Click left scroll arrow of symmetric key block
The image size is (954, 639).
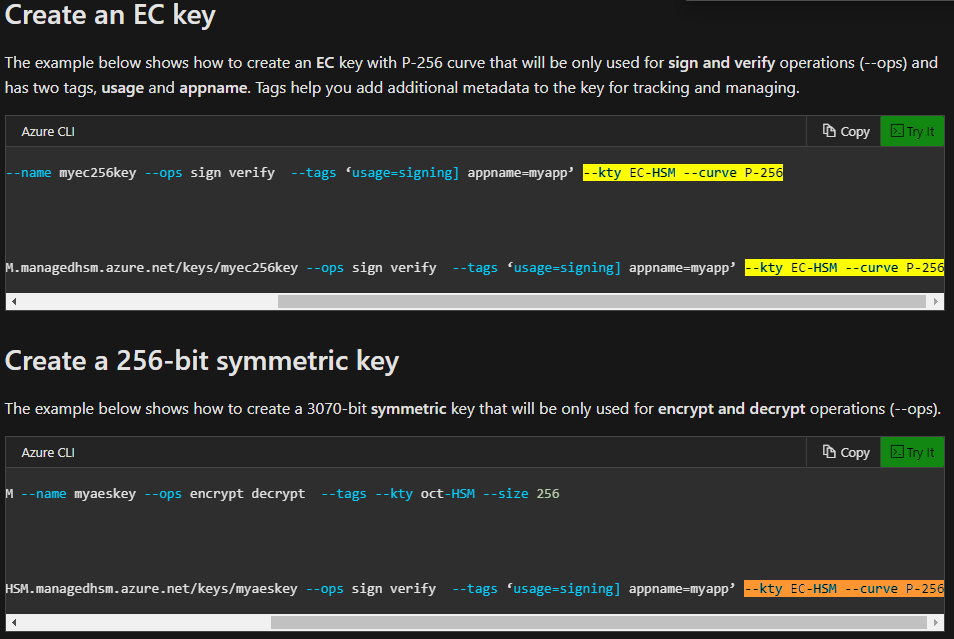point(13,622)
